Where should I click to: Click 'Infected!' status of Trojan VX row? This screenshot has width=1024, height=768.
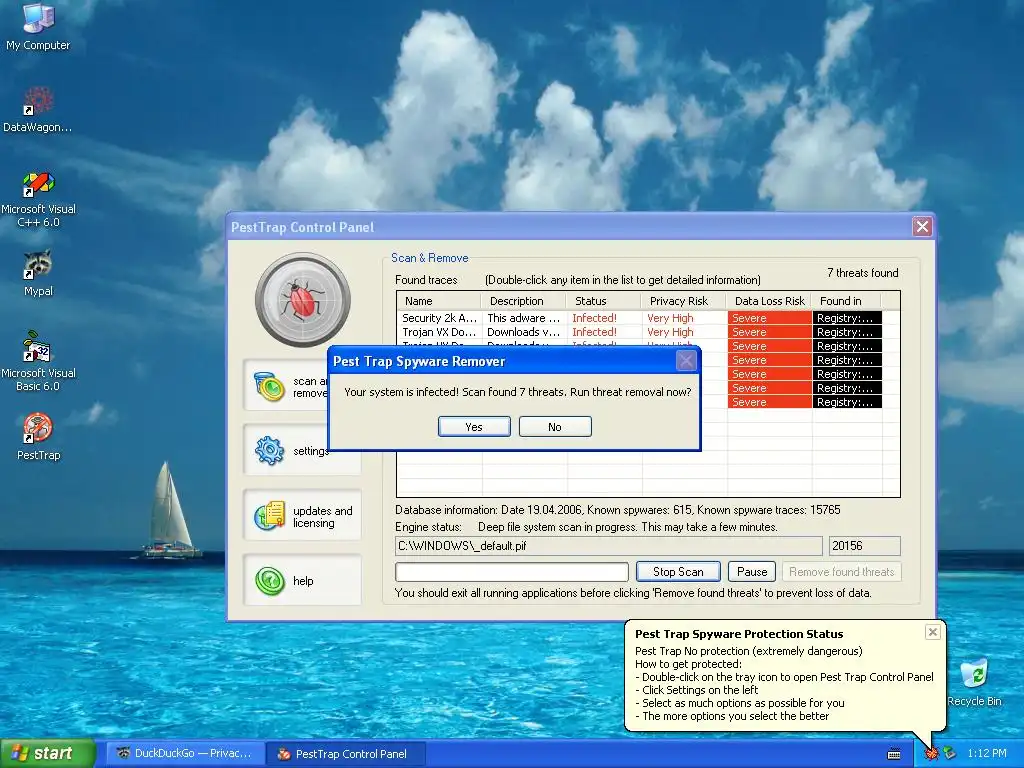(x=594, y=332)
